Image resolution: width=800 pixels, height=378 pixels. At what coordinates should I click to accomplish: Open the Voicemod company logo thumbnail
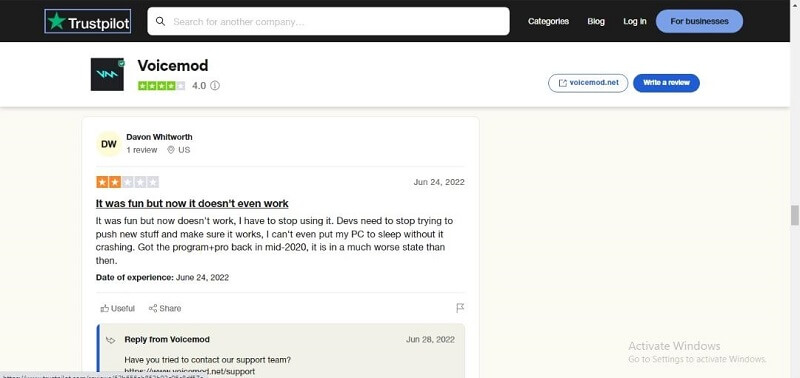coord(107,74)
